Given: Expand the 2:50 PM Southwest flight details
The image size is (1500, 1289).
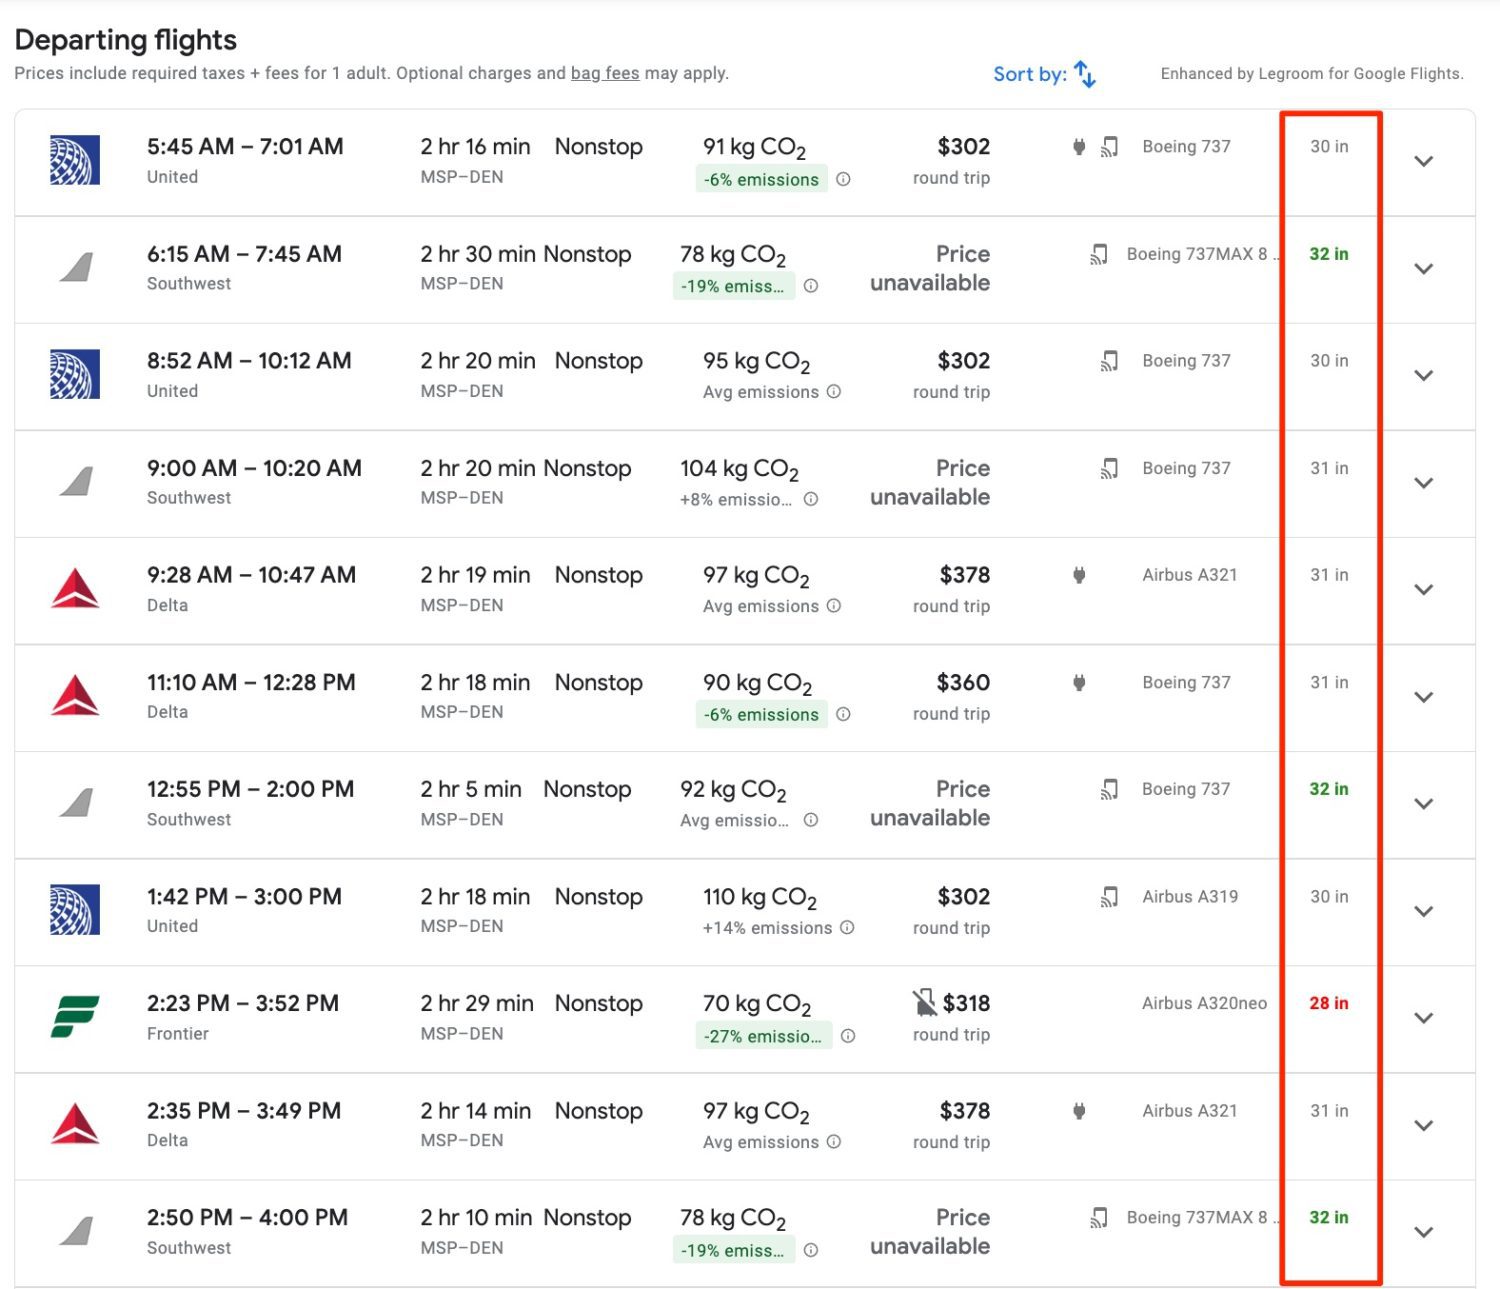Looking at the screenshot, I should click(x=1424, y=1232).
